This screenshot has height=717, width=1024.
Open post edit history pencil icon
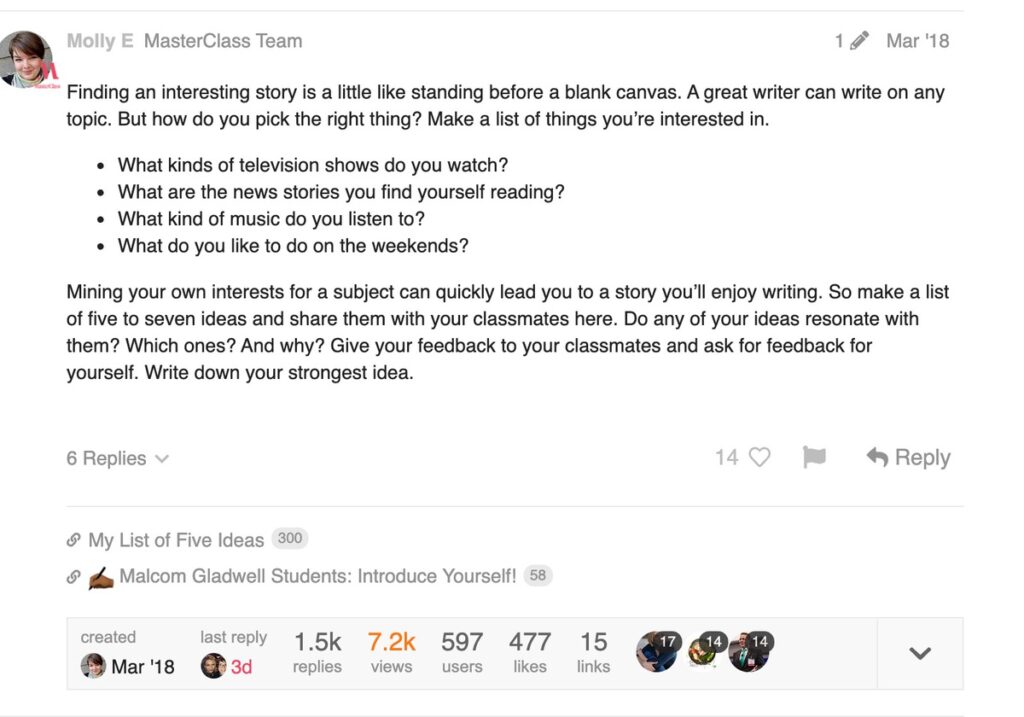[859, 41]
